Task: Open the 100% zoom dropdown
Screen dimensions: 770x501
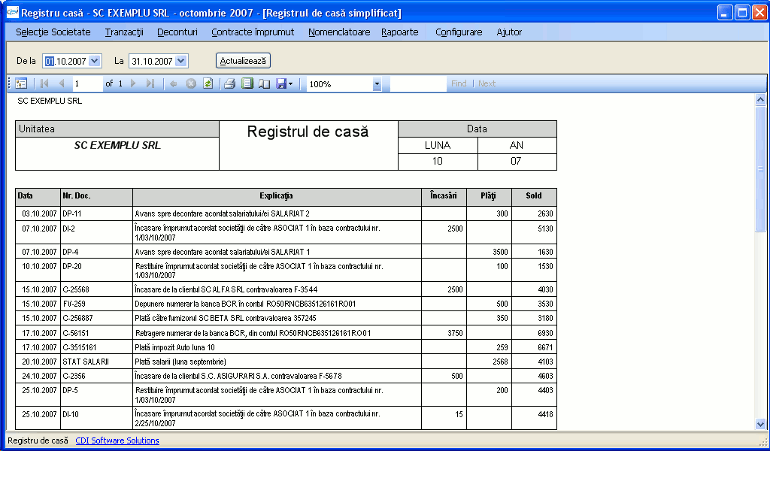Action: [x=377, y=84]
